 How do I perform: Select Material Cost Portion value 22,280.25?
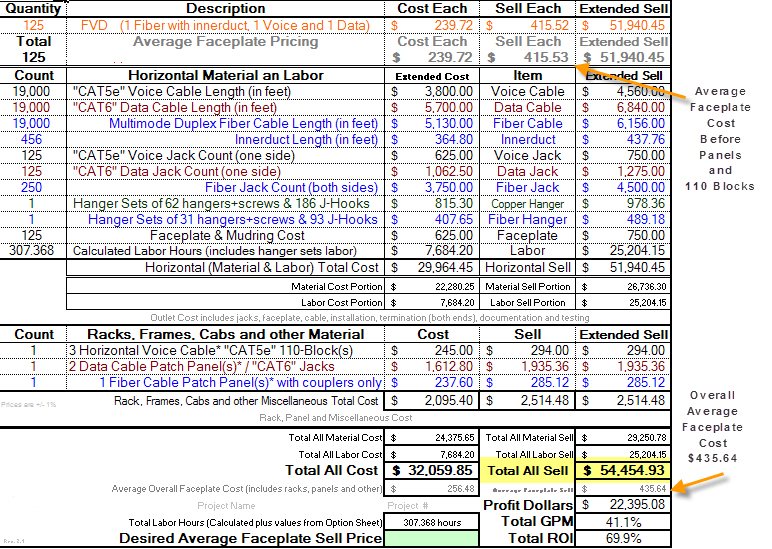431,287
